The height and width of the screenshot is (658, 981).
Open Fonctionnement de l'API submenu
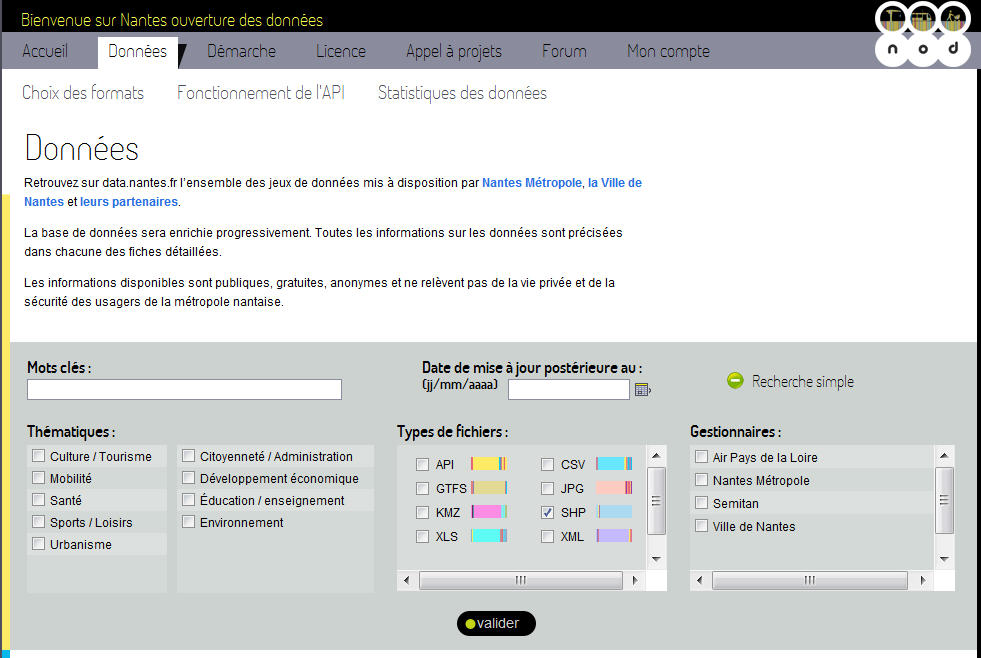(261, 93)
